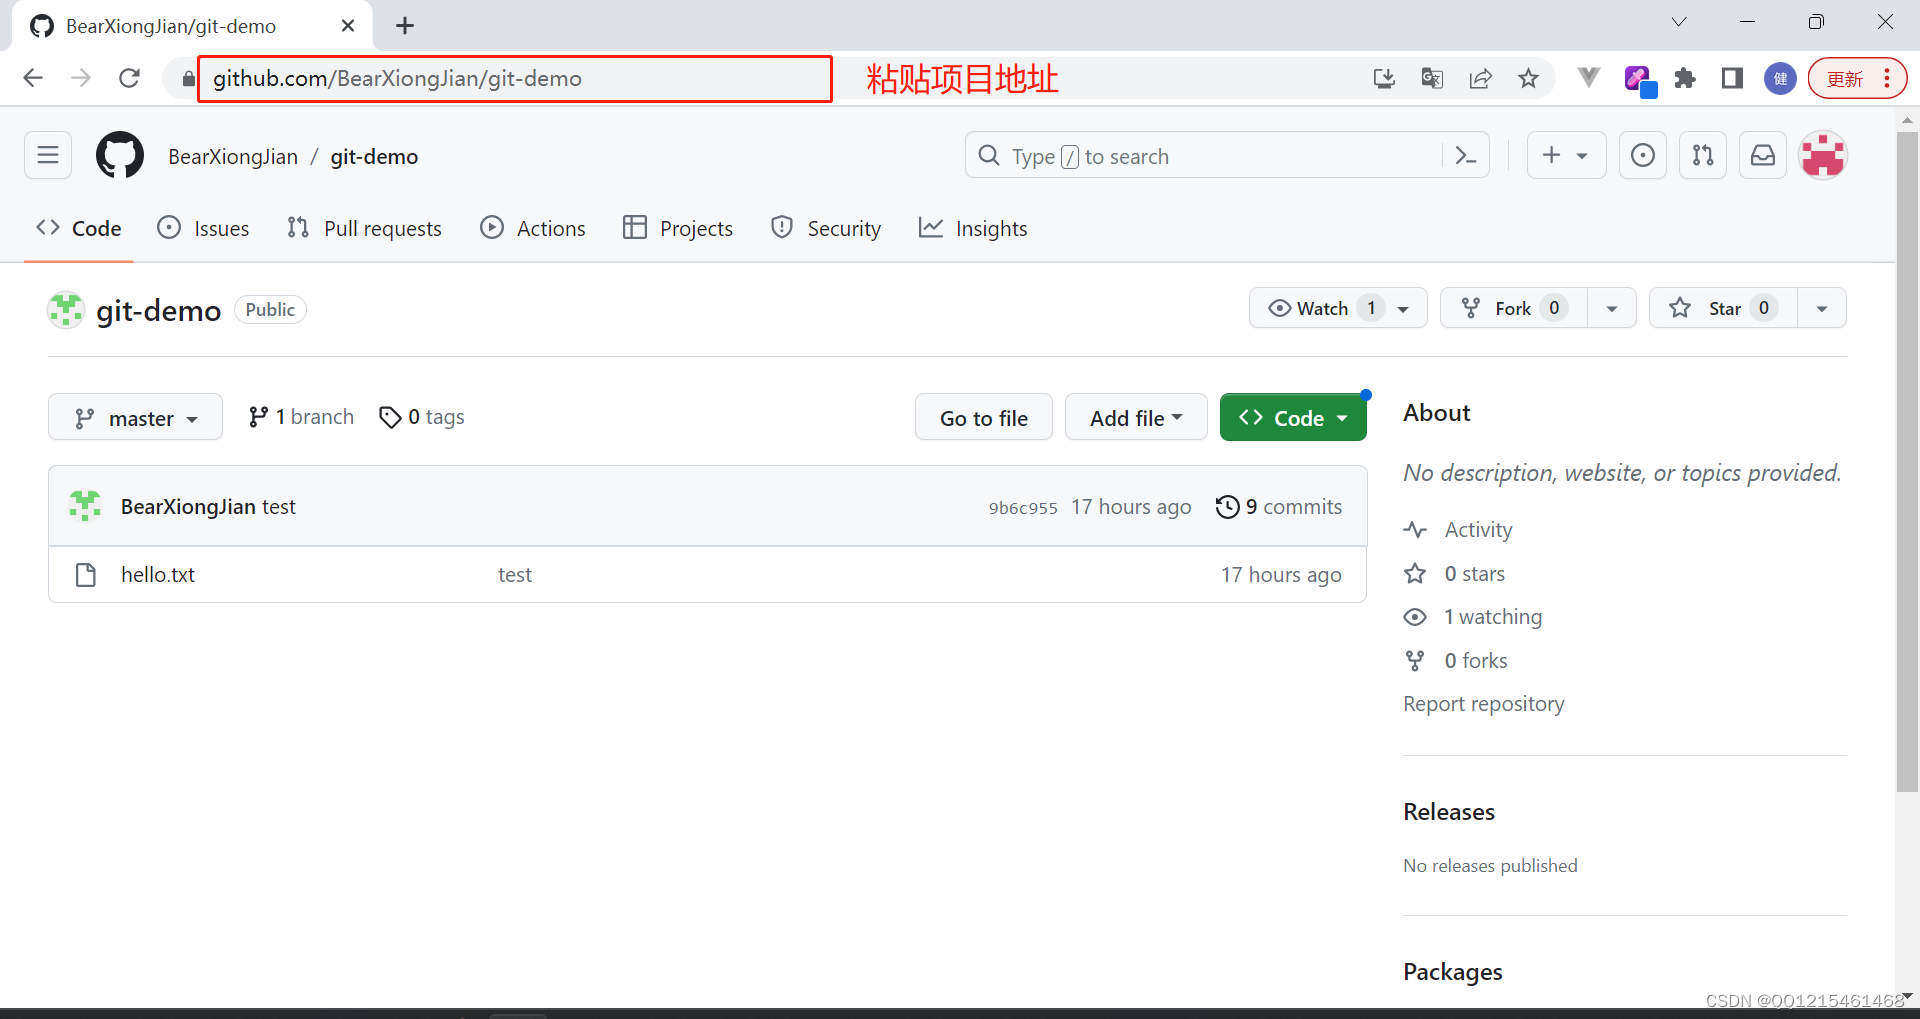1920x1019 pixels.
Task: Switch to the Code tab
Action: pos(79,229)
